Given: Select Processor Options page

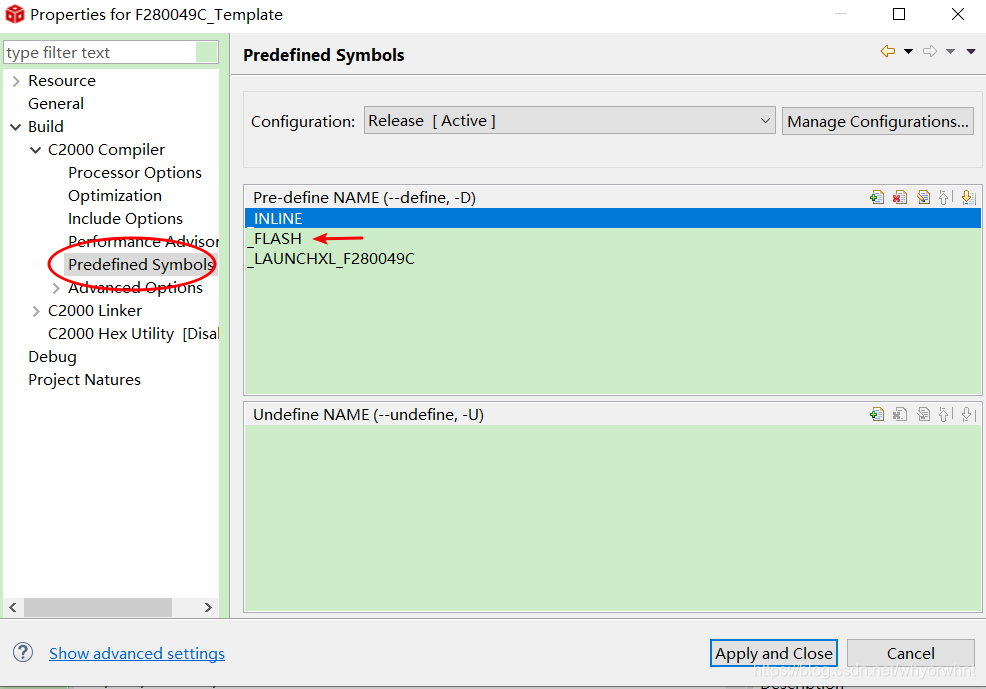Looking at the screenshot, I should coord(135,173).
